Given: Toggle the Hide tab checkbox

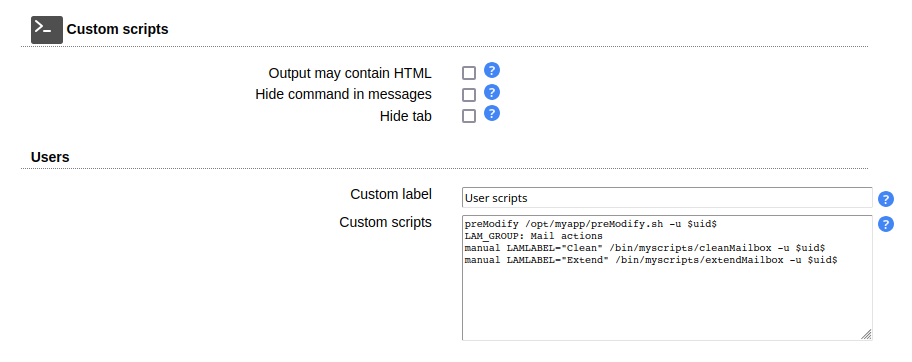Looking at the screenshot, I should pos(469,116).
